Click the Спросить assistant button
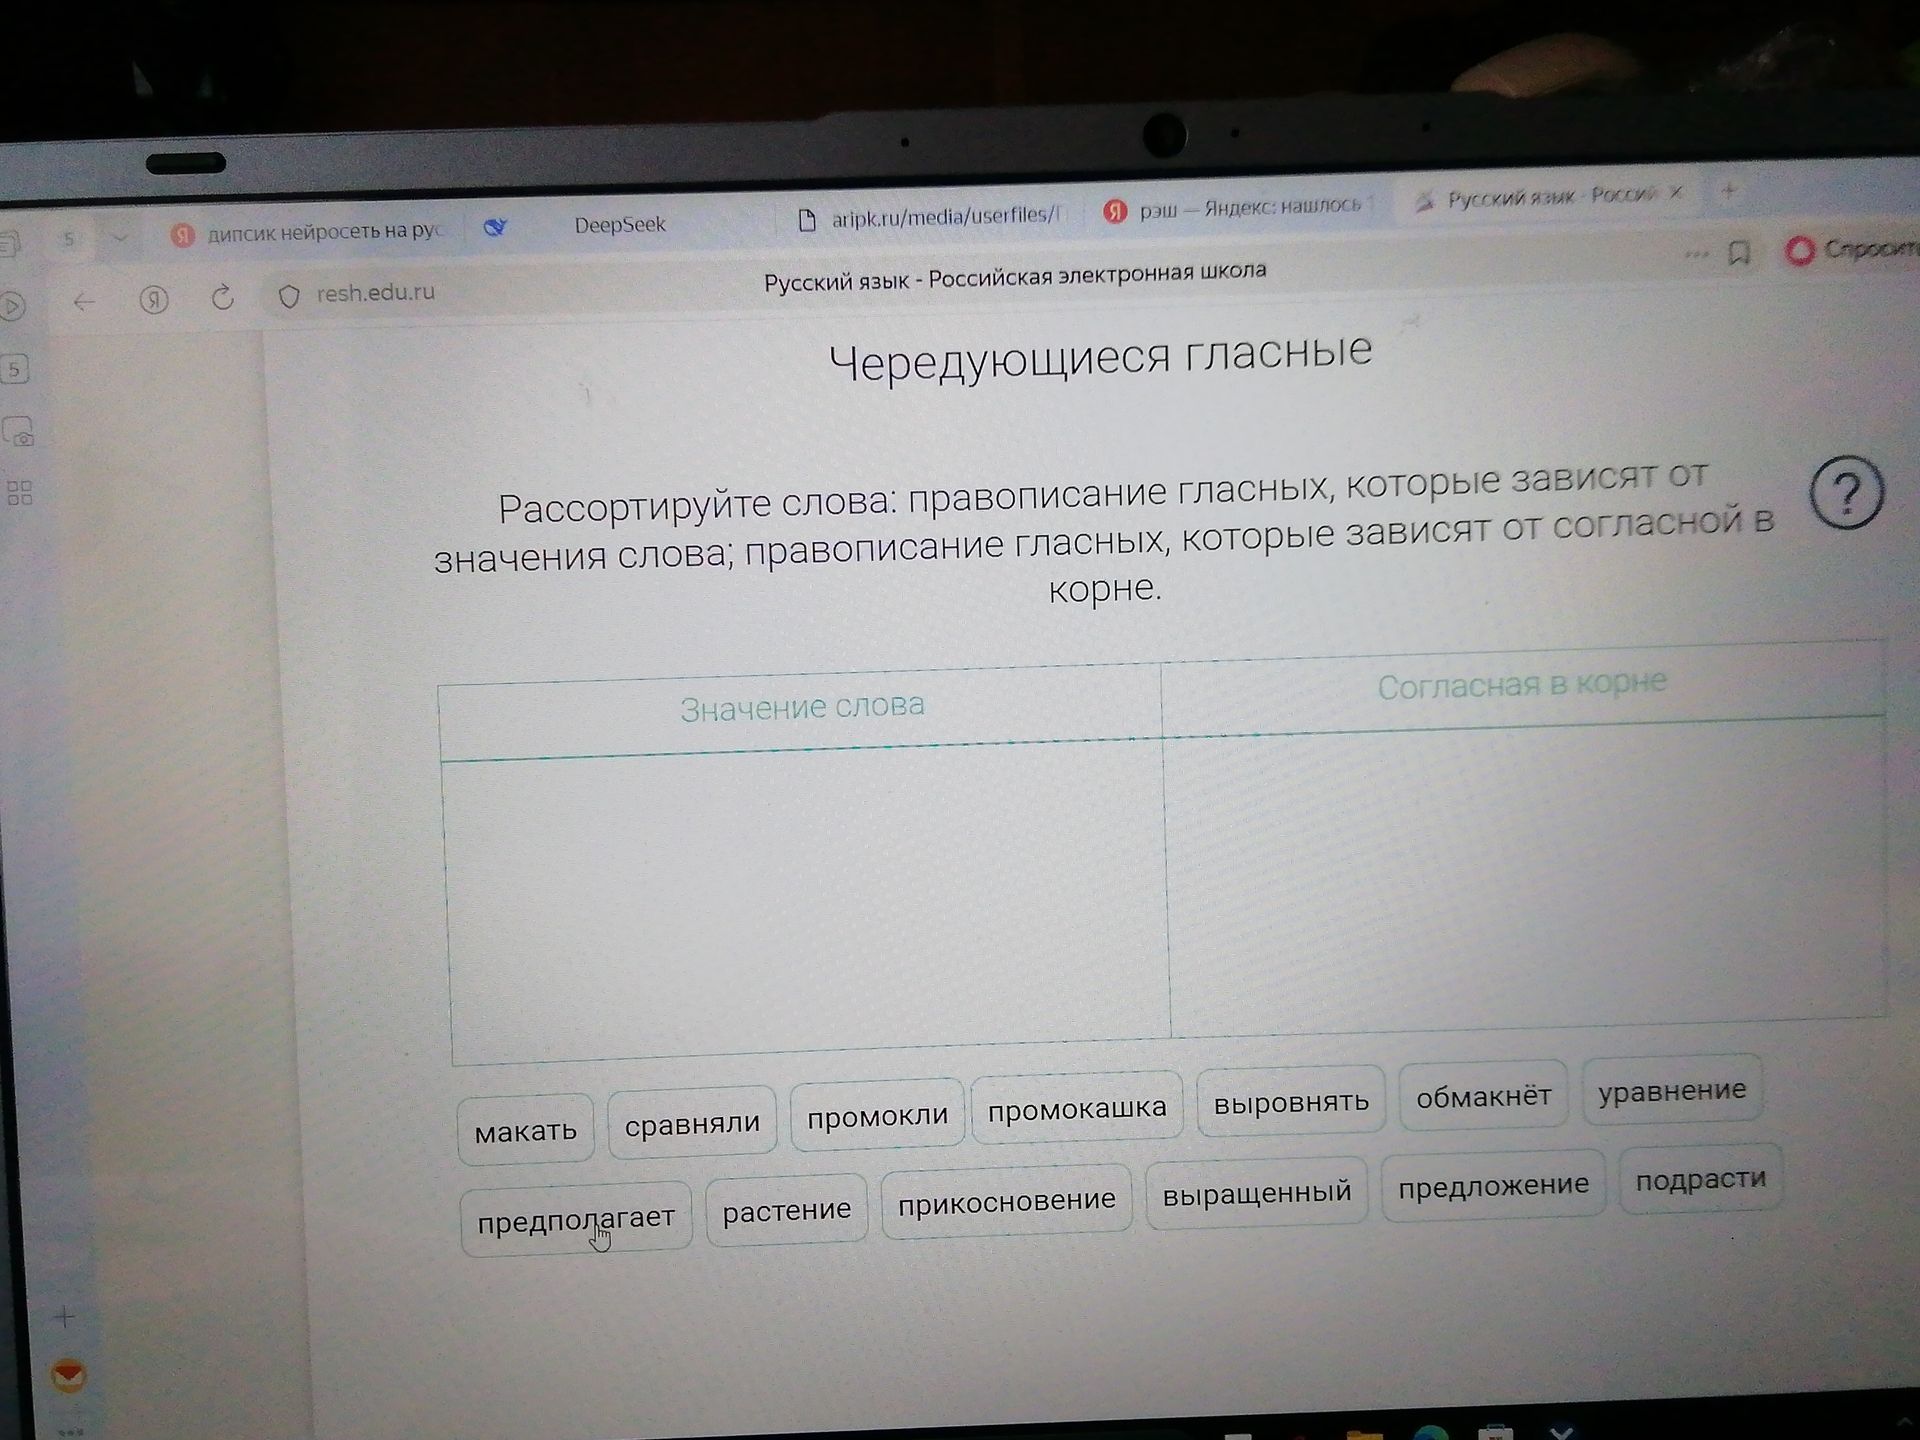 (1852, 249)
